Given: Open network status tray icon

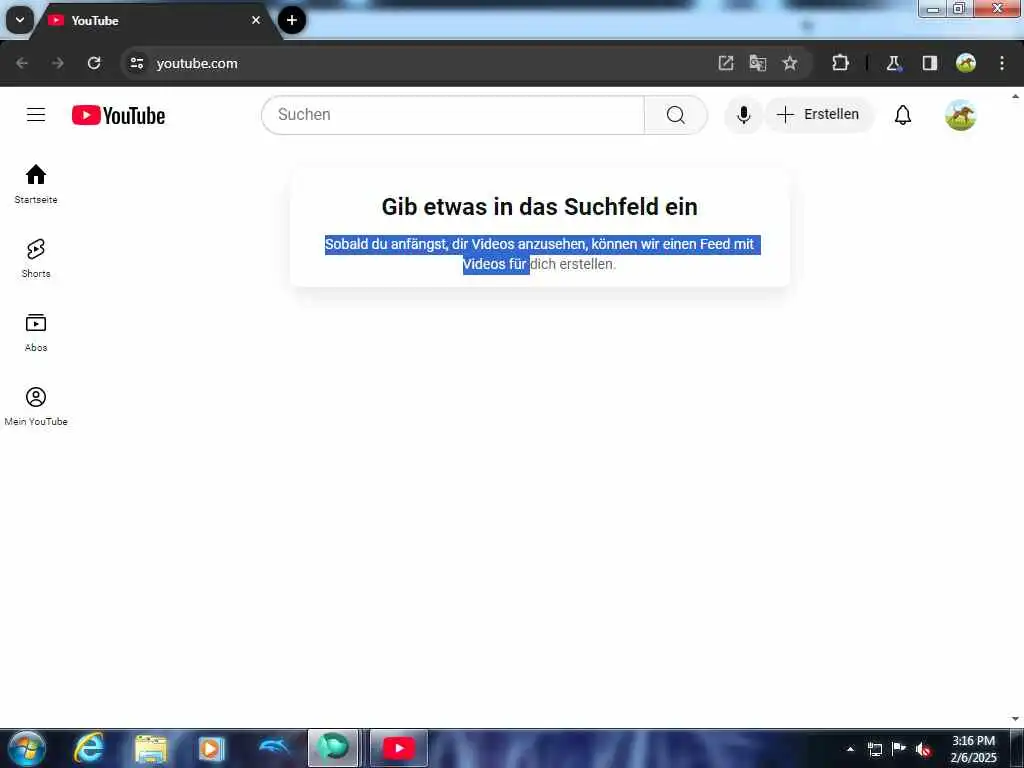Looking at the screenshot, I should point(874,749).
